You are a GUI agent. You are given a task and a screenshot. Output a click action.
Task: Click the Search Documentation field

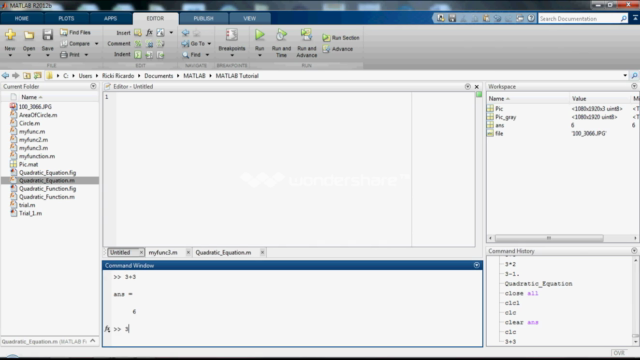[579, 18]
